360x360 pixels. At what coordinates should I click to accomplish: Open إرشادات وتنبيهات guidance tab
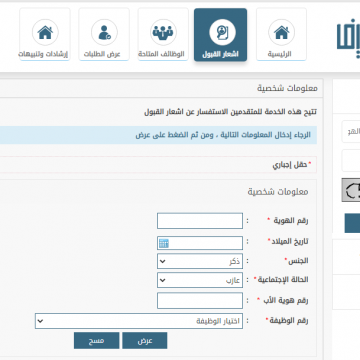pyautogui.click(x=45, y=35)
